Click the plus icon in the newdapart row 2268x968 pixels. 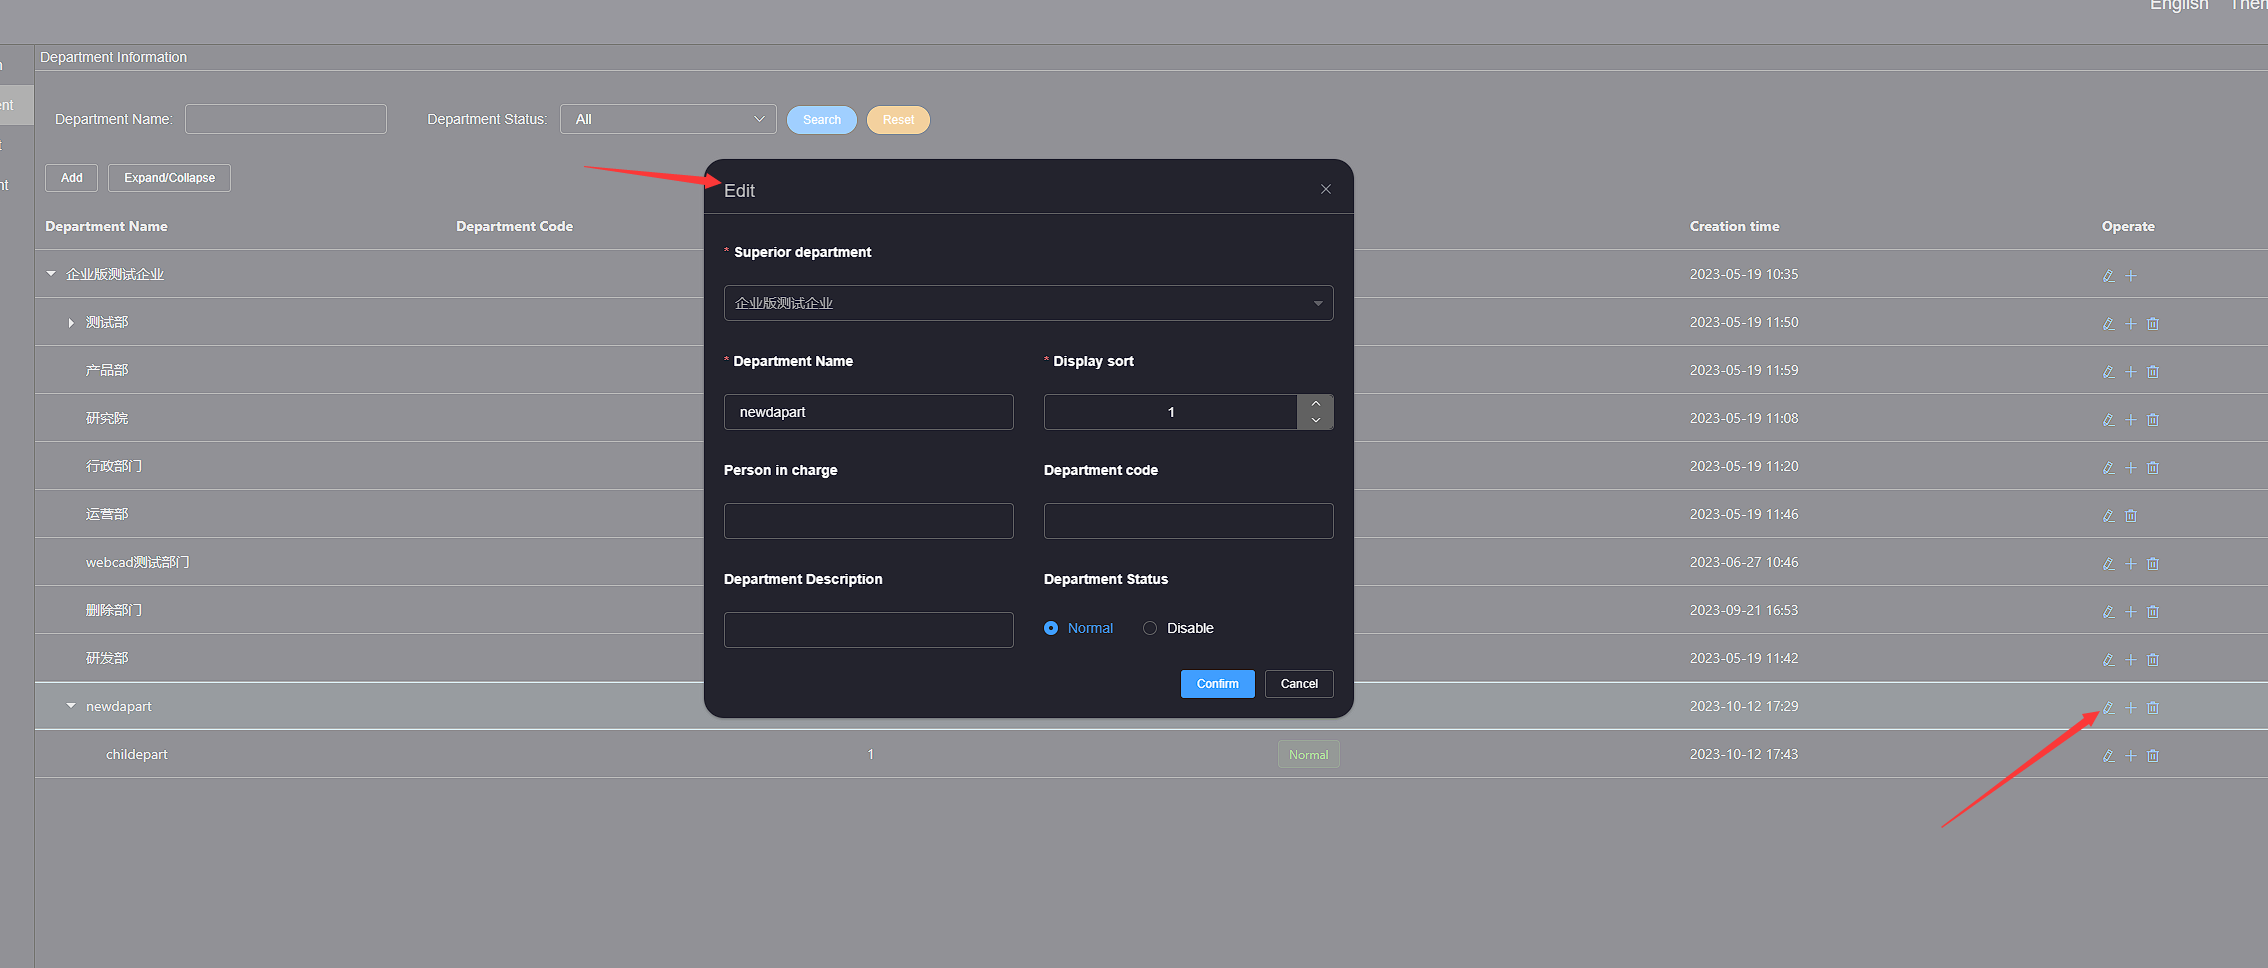click(x=2131, y=708)
